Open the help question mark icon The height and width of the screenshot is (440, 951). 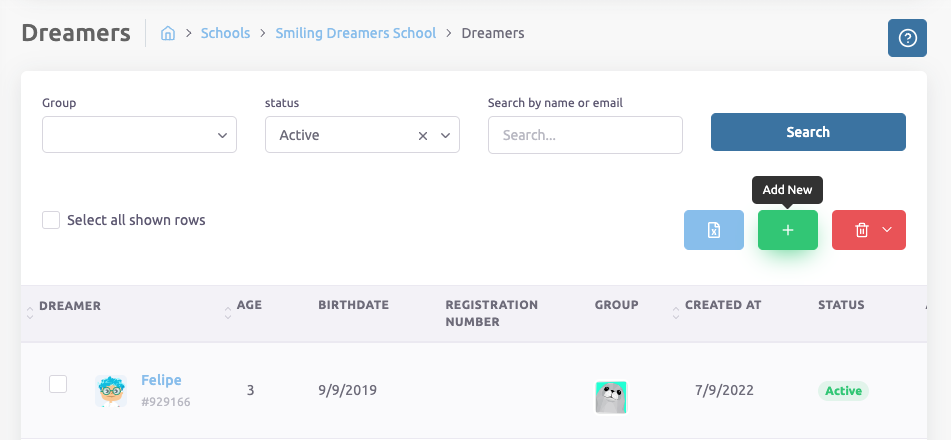pos(907,38)
